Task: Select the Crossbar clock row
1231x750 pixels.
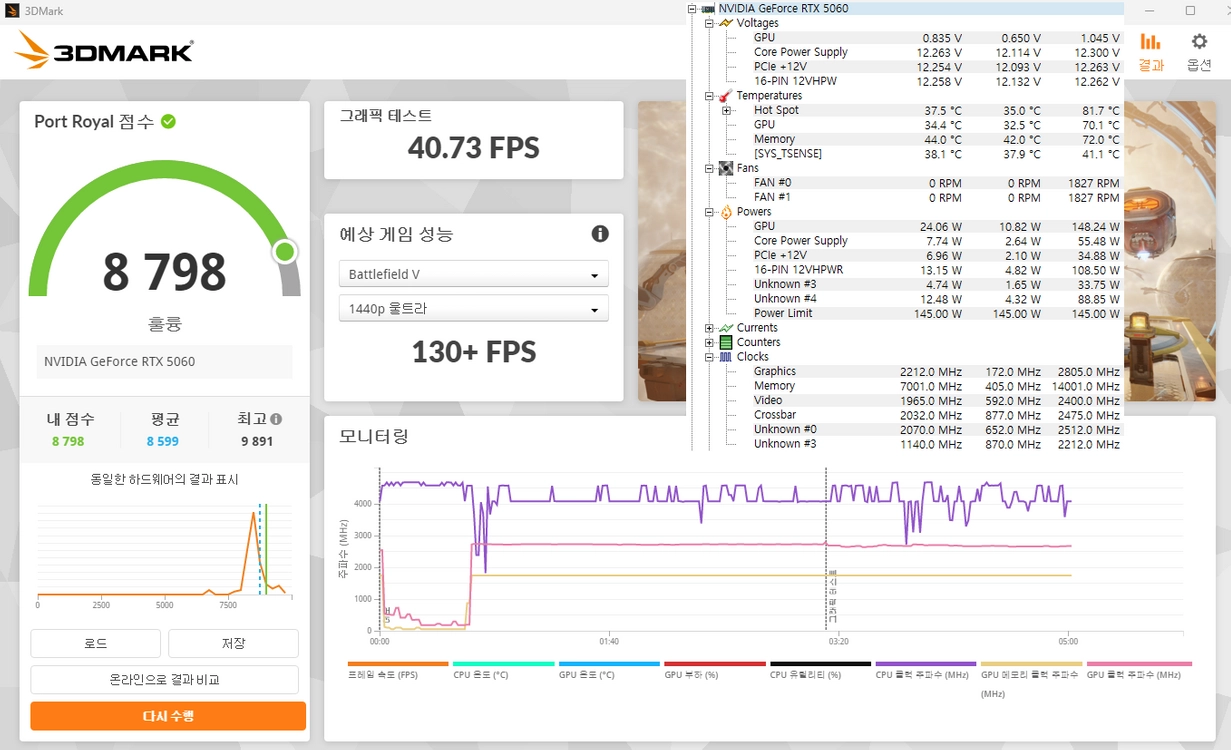Action: pyautogui.click(x=936, y=415)
